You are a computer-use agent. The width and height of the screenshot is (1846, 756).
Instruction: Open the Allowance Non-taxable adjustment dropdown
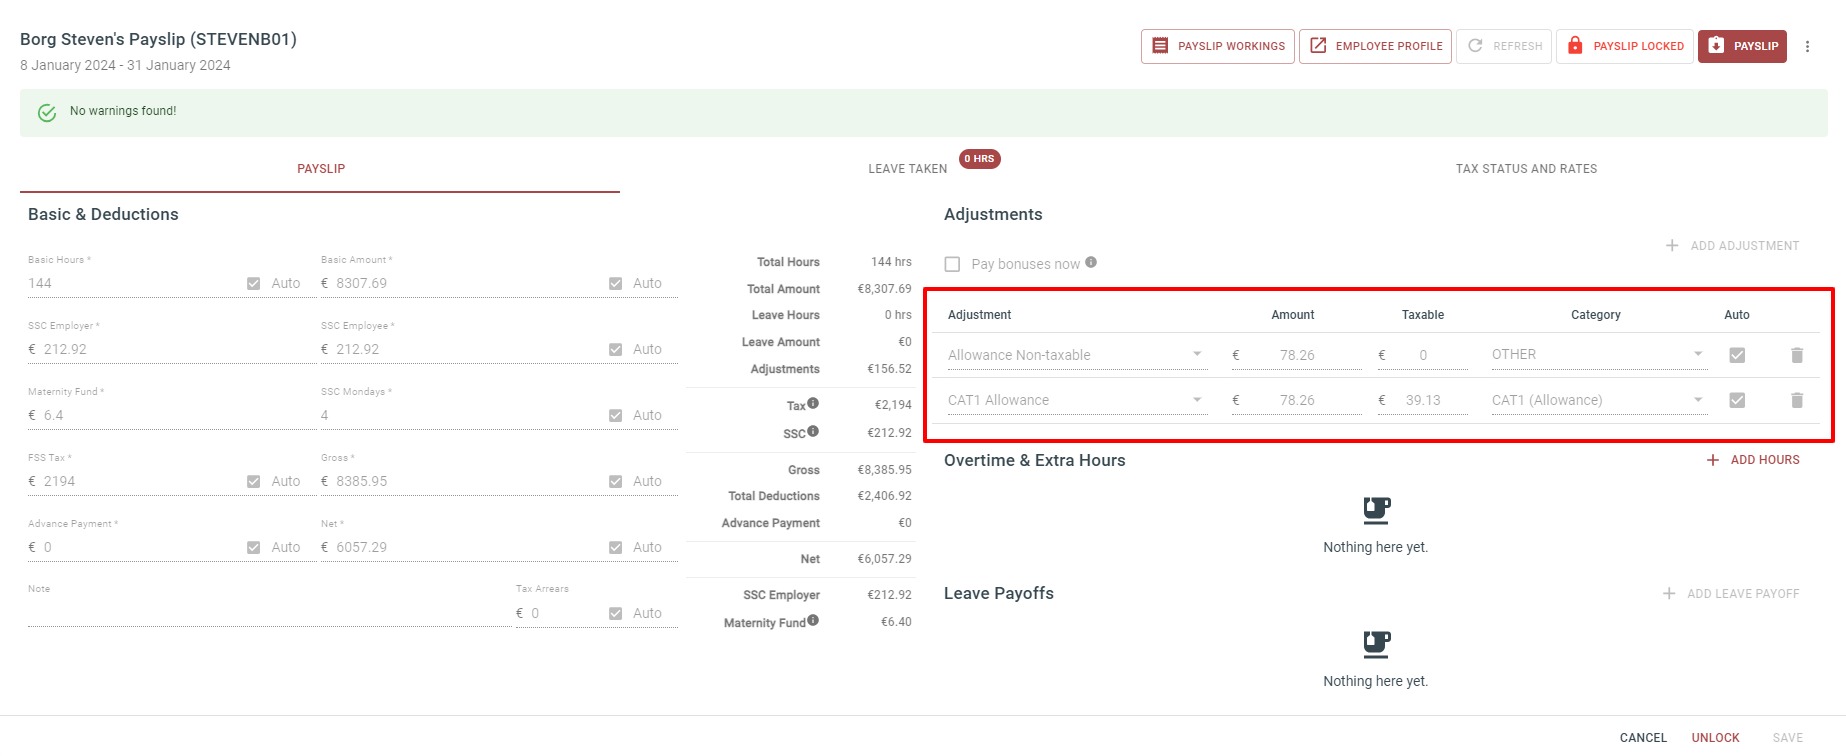pyautogui.click(x=1076, y=355)
